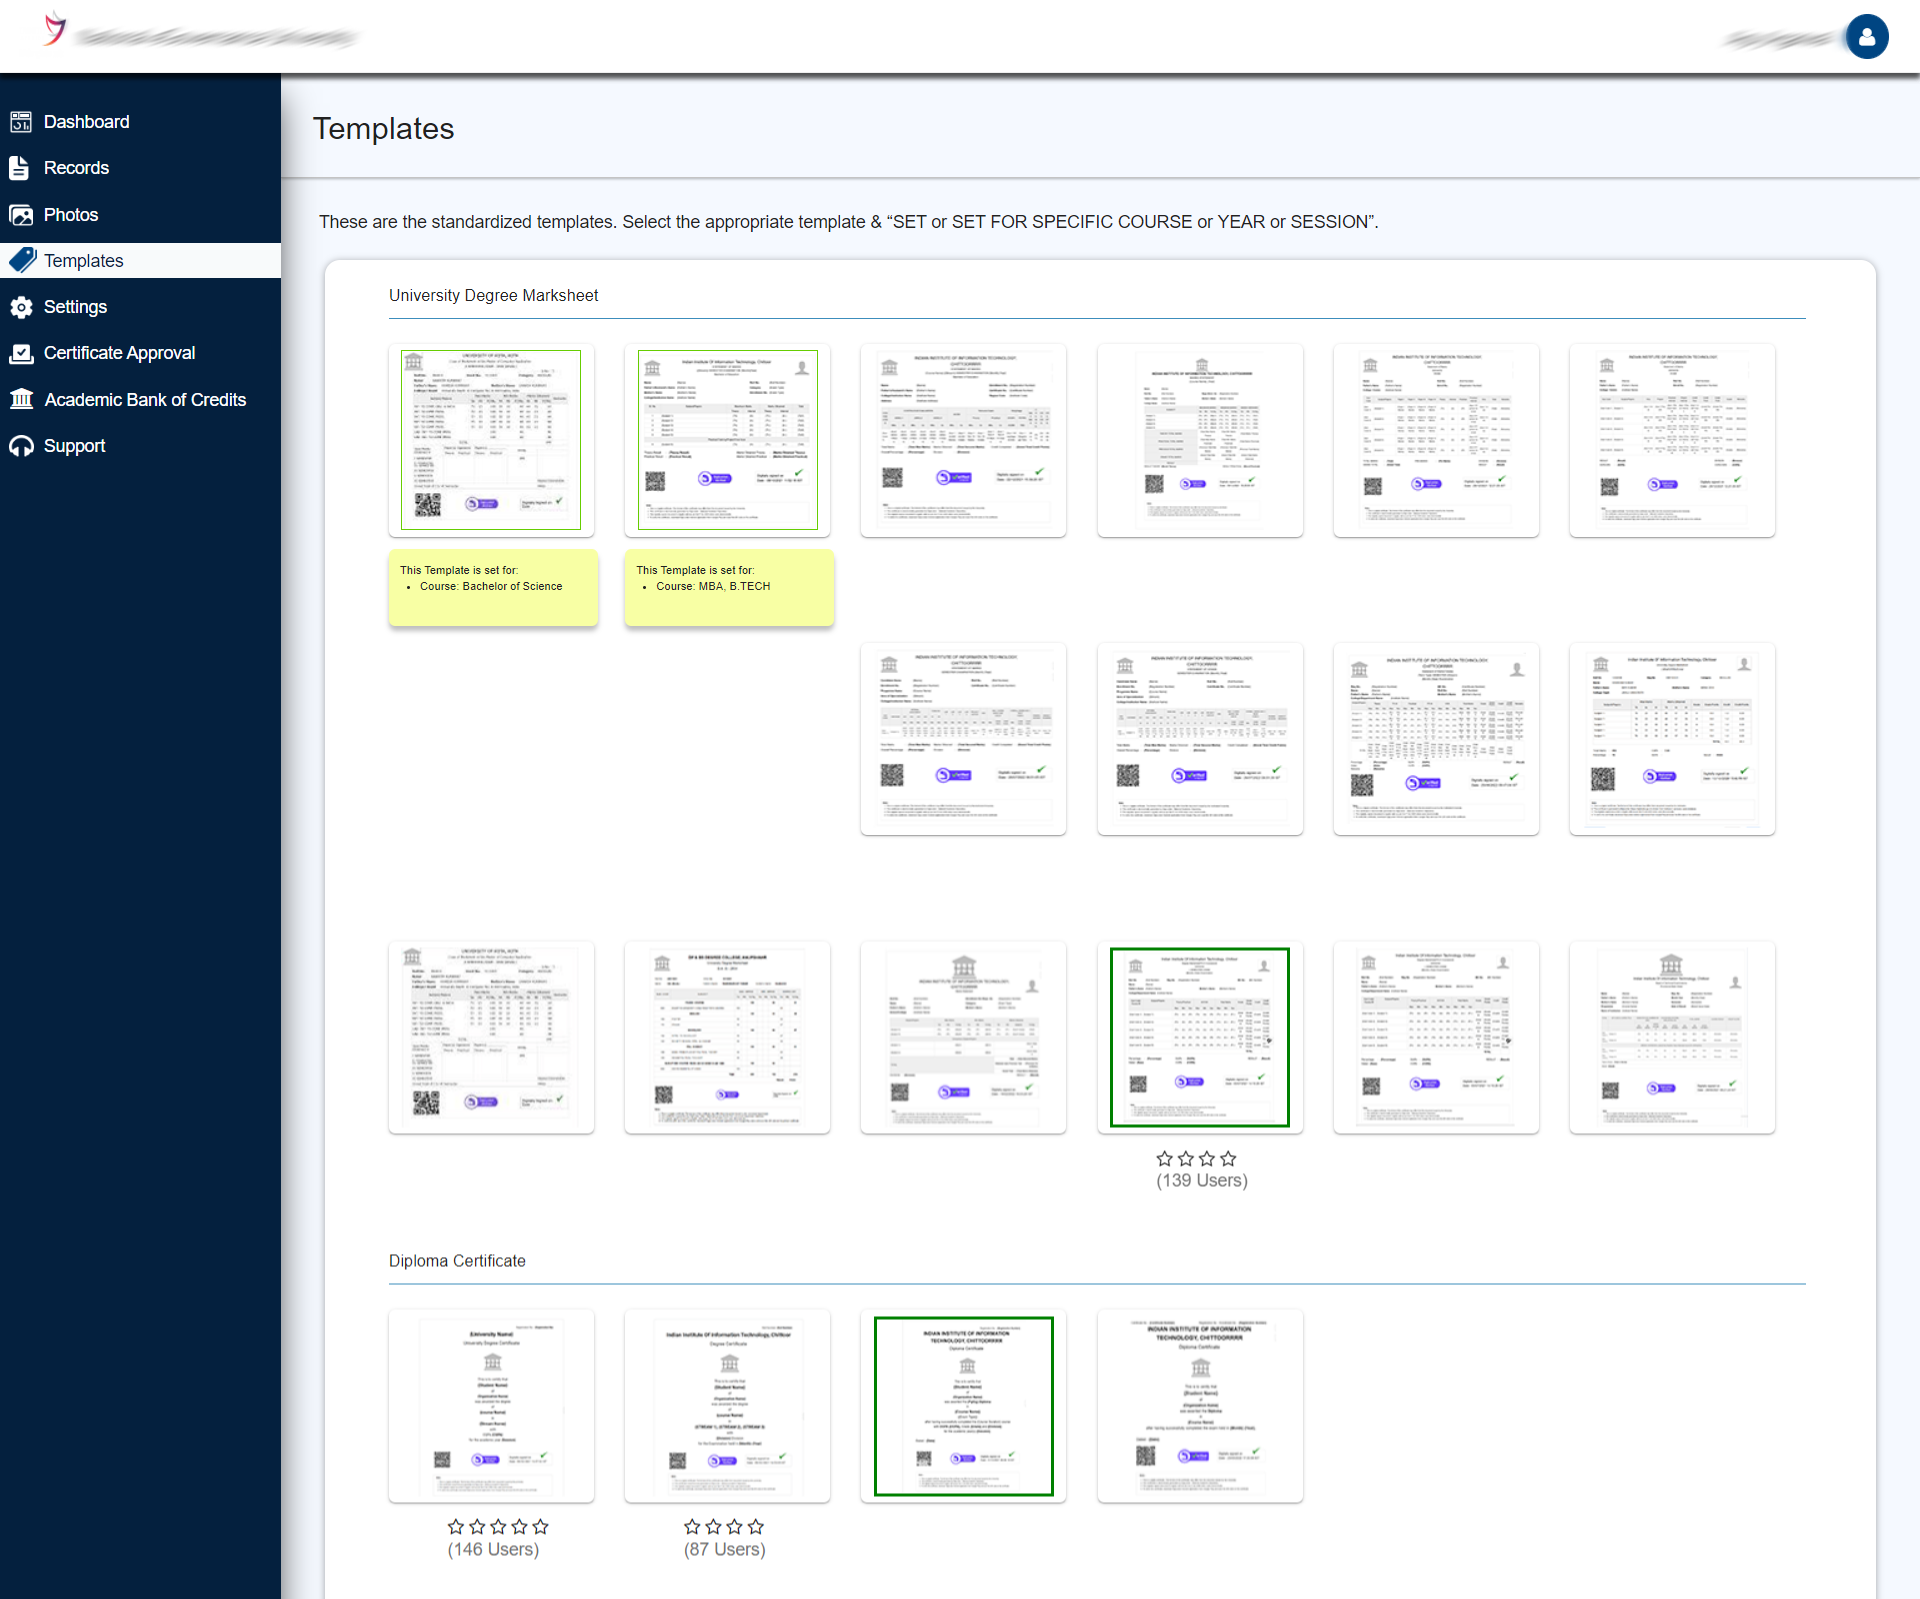Open the user profile avatar icon

tap(1866, 37)
